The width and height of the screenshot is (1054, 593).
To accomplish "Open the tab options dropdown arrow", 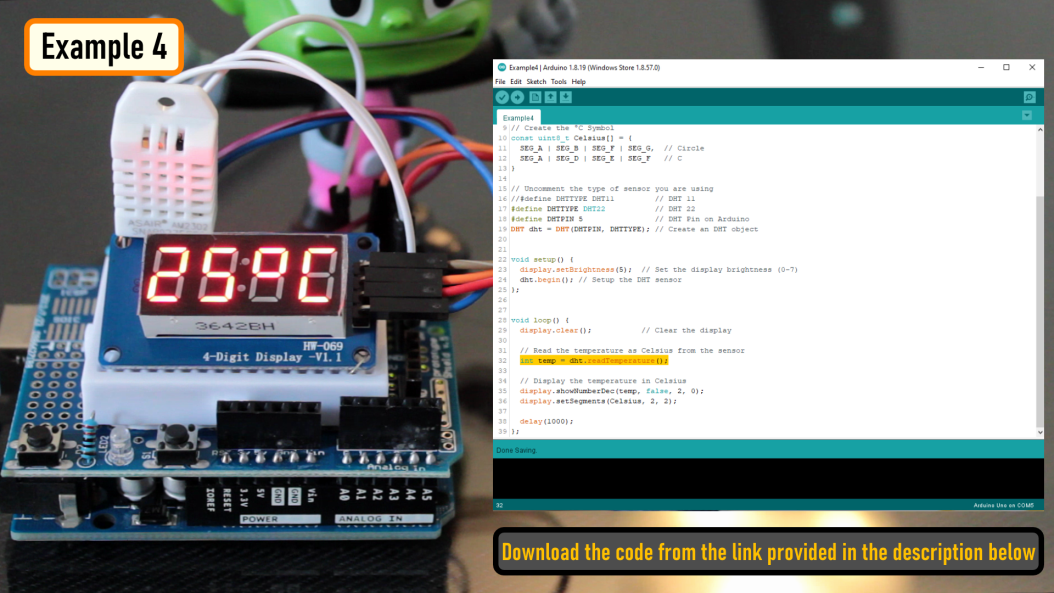I will (1027, 115).
